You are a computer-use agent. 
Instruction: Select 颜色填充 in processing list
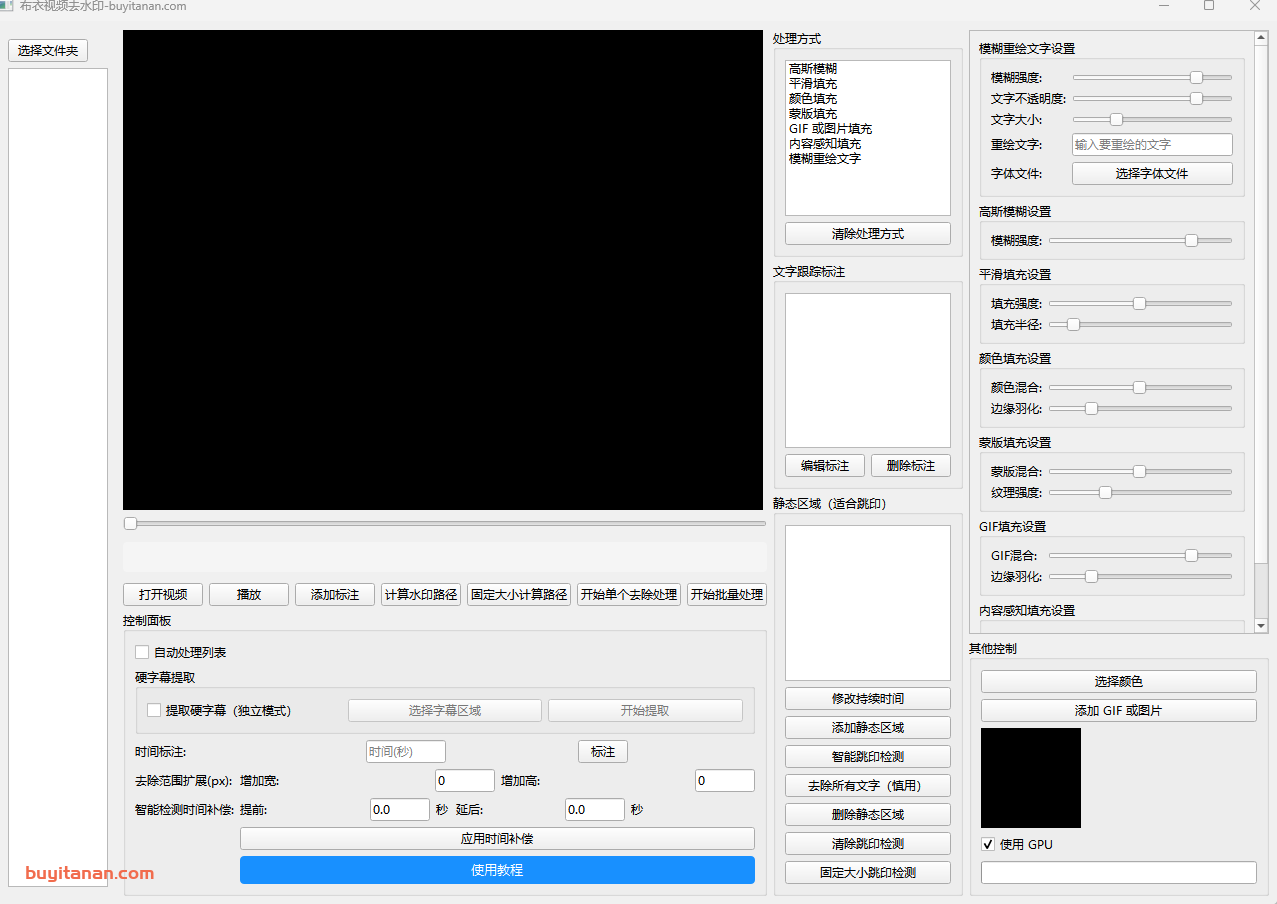[x=813, y=99]
